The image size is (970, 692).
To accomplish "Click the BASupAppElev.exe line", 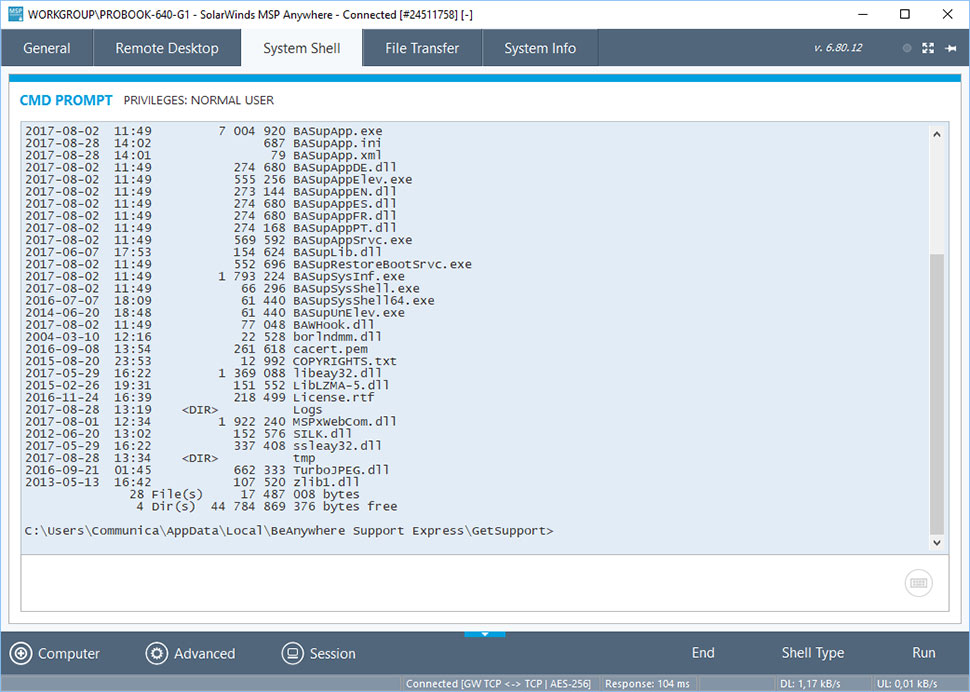I will (218, 179).
